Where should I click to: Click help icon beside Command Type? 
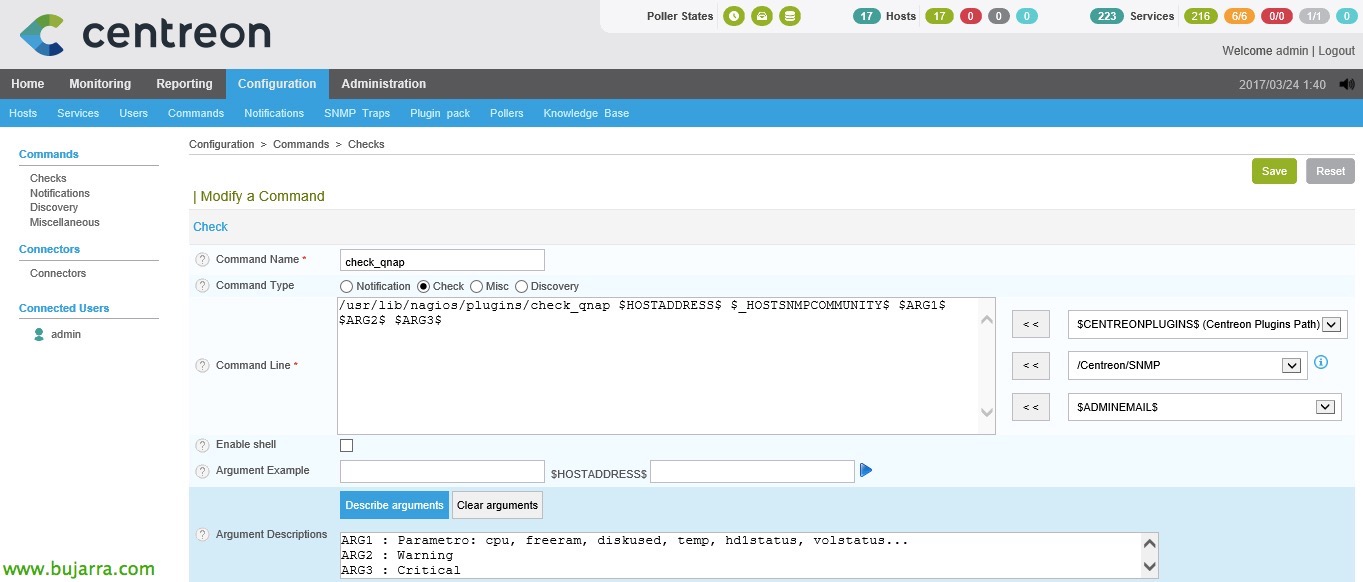[x=202, y=286]
